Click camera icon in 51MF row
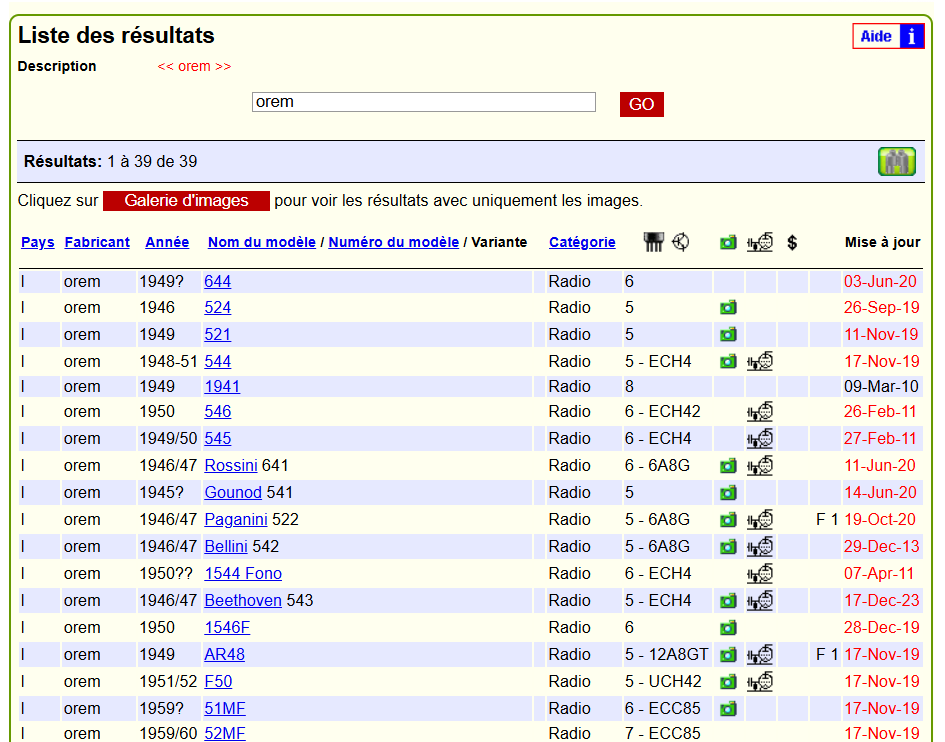This screenshot has height=742, width=945. 728,709
